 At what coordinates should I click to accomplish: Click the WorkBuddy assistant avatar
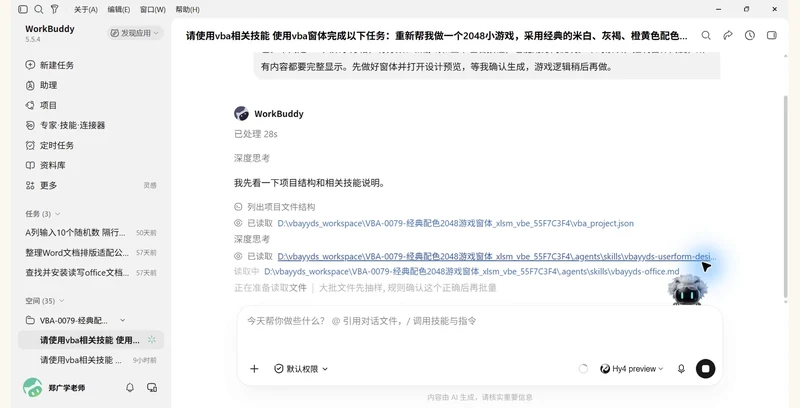(241, 113)
